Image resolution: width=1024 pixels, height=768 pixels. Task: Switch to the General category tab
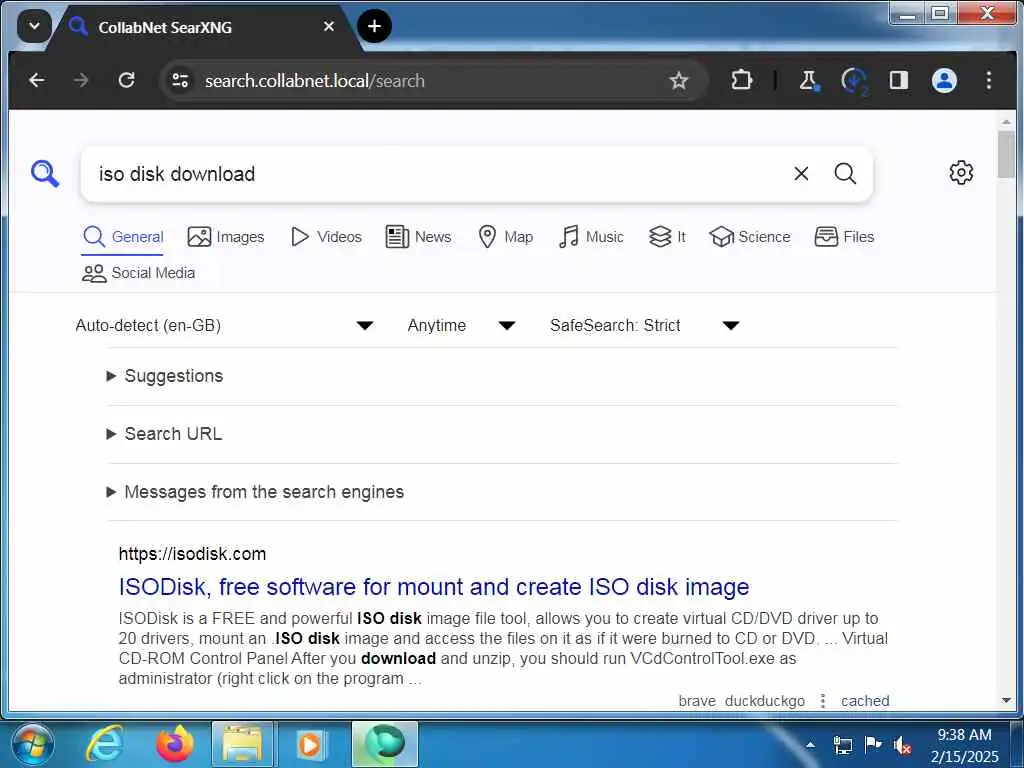click(123, 236)
